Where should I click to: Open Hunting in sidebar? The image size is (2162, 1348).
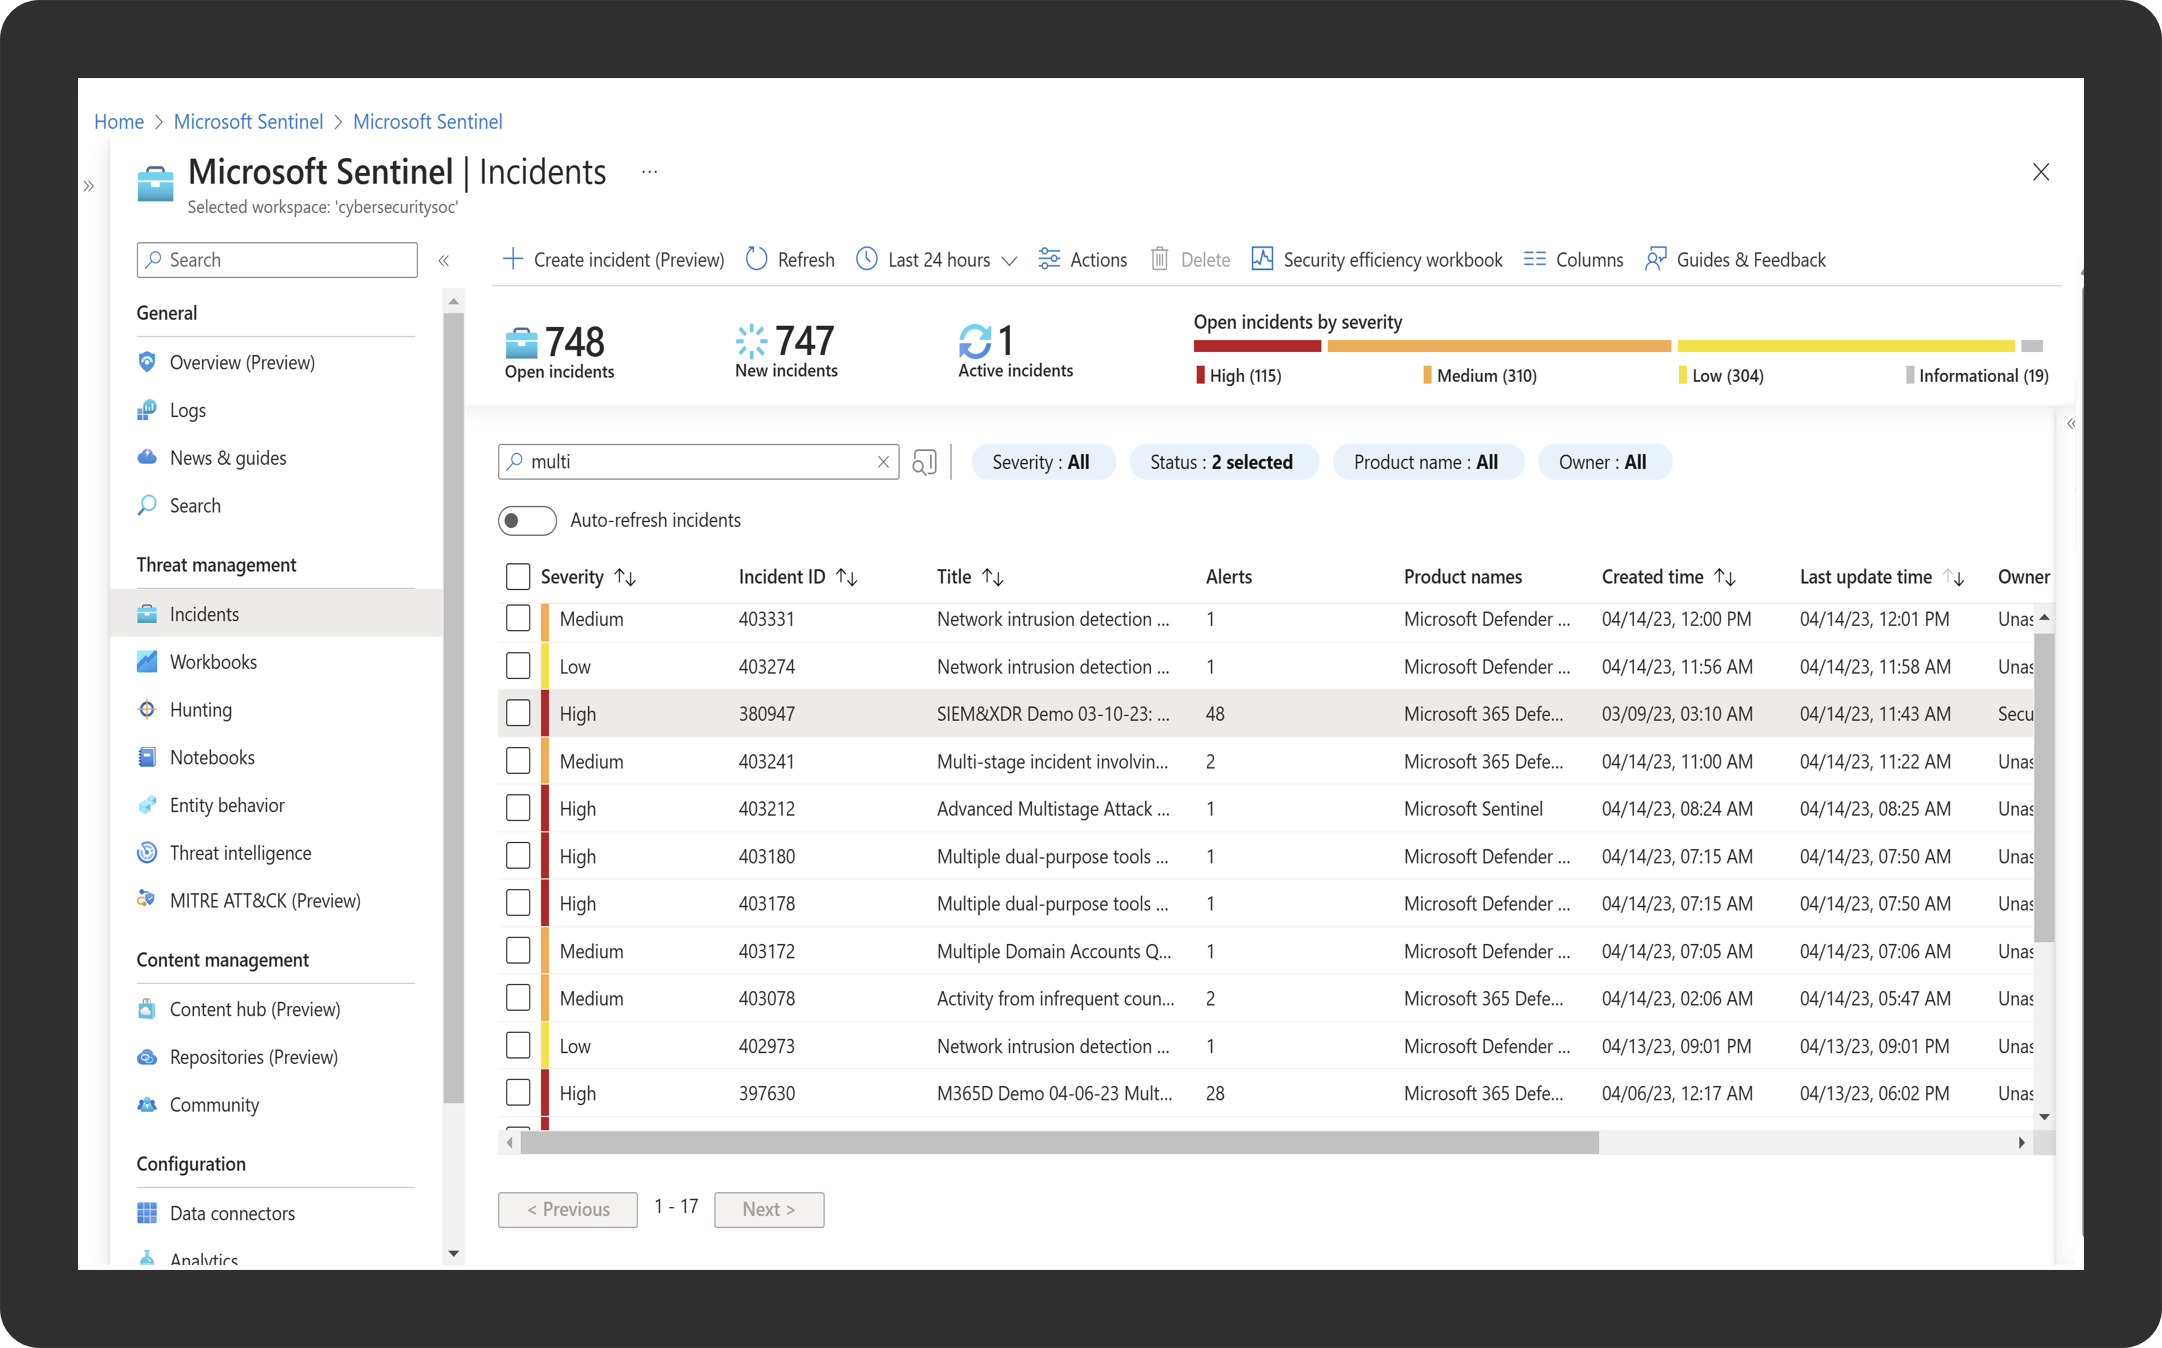coord(200,710)
